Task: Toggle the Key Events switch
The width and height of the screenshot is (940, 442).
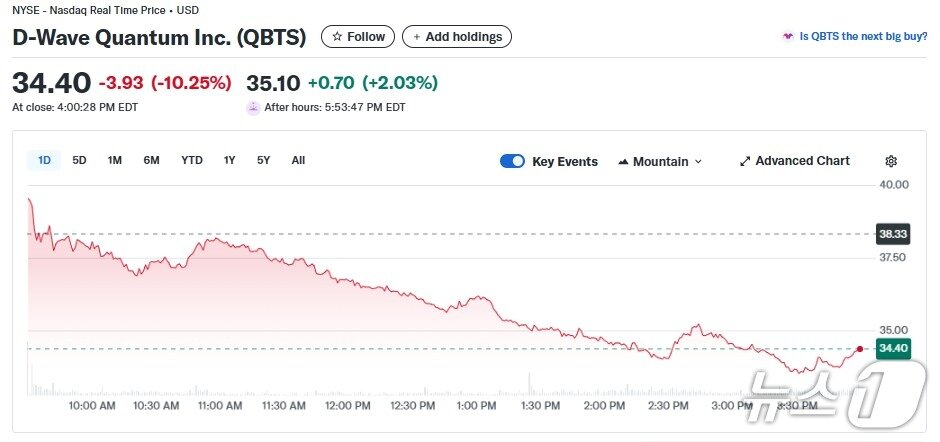Action: click(x=512, y=161)
